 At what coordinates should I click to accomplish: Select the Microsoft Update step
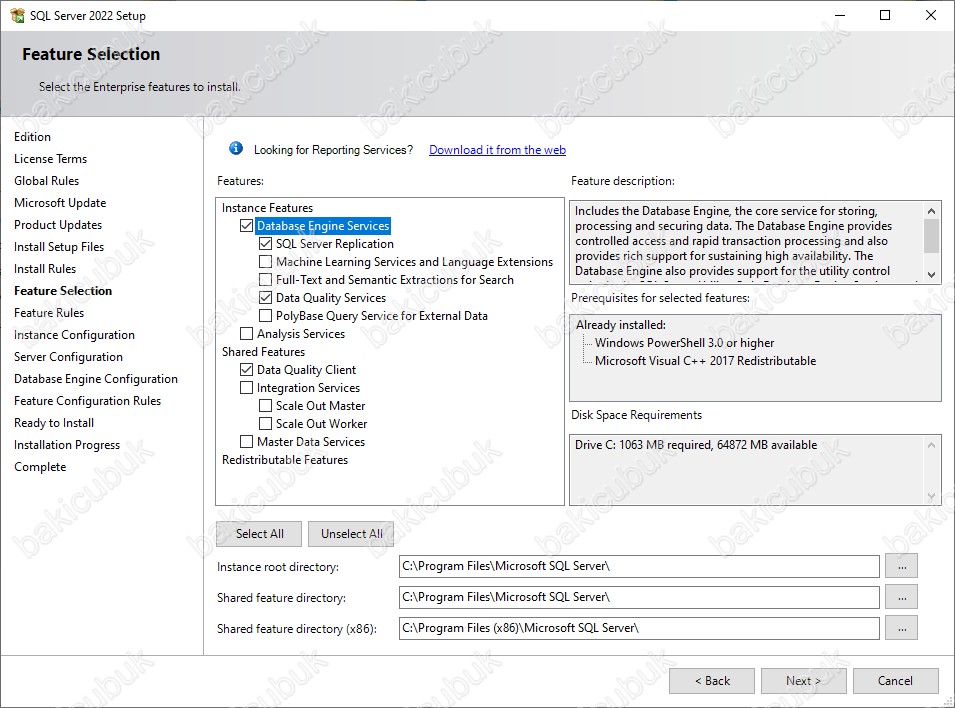tap(60, 203)
